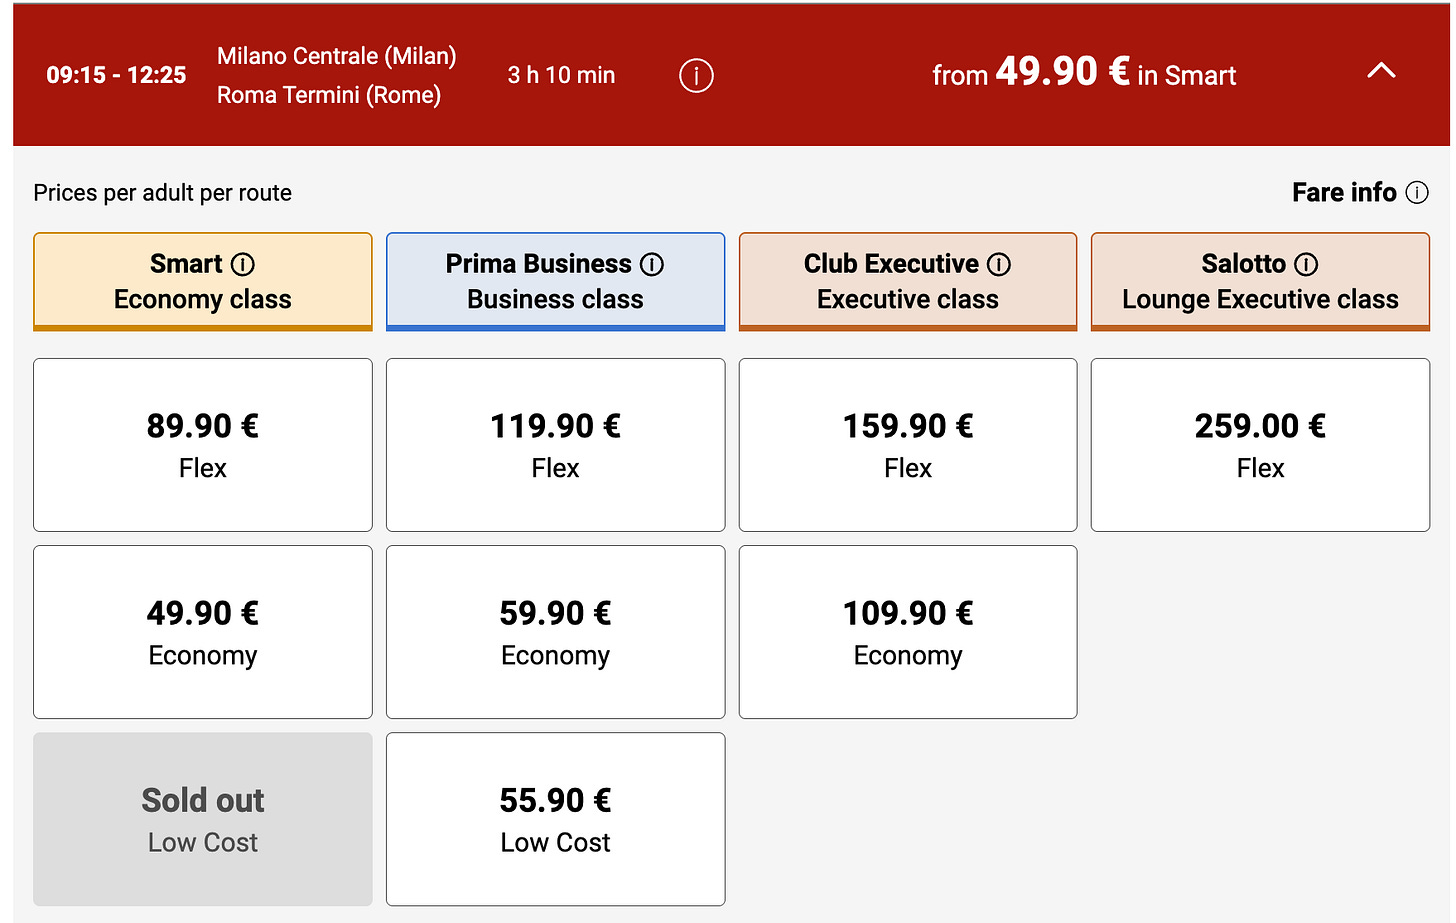Choose the 259.00 € Salotto Flex fare
Image resolution: width=1456 pixels, height=923 pixels.
[1259, 444]
